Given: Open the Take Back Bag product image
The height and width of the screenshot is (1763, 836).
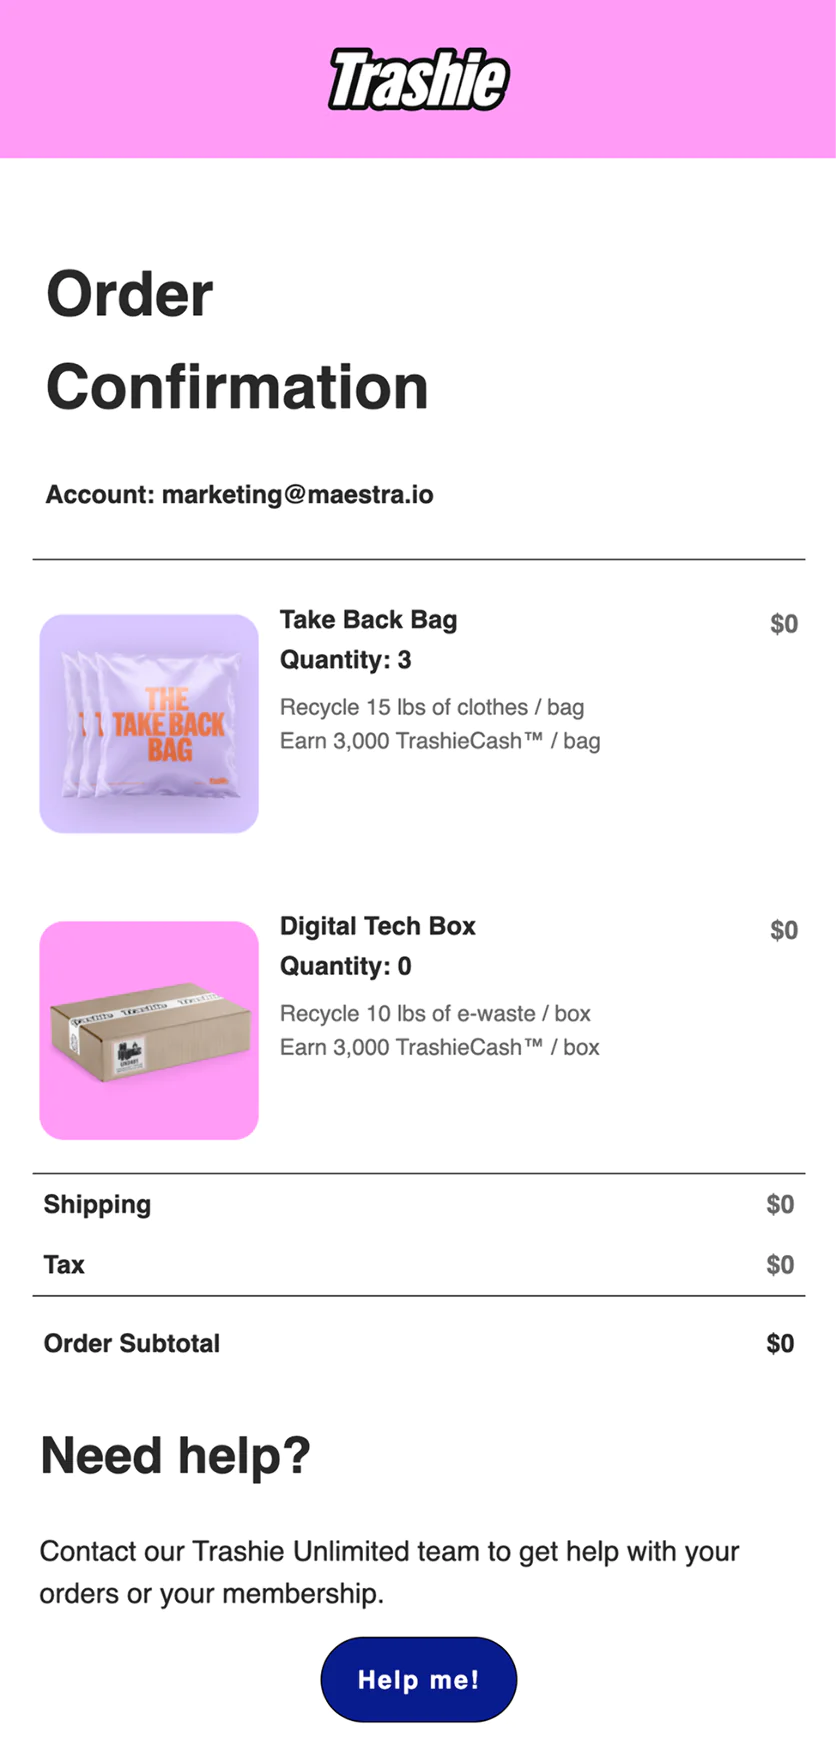Looking at the screenshot, I should [x=149, y=723].
